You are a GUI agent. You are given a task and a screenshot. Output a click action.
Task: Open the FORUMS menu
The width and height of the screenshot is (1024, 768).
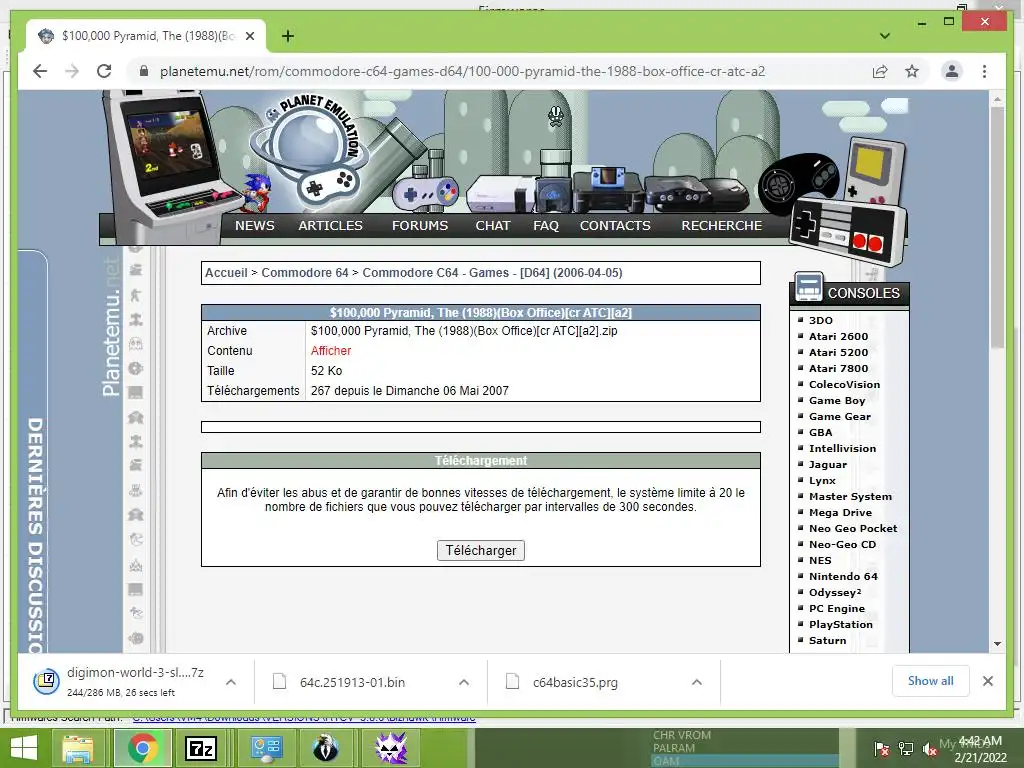[420, 225]
